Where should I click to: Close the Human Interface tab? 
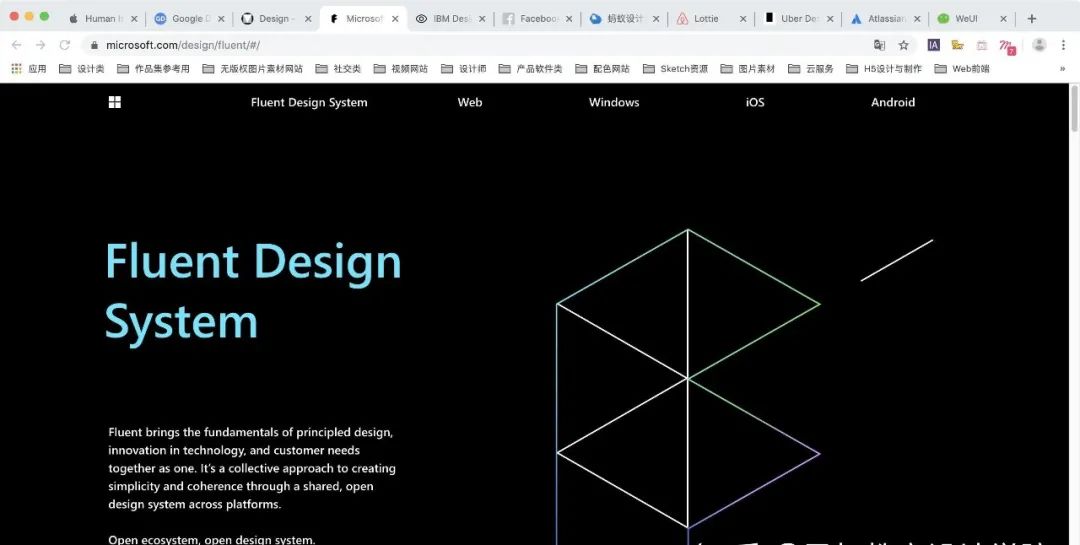(x=134, y=19)
